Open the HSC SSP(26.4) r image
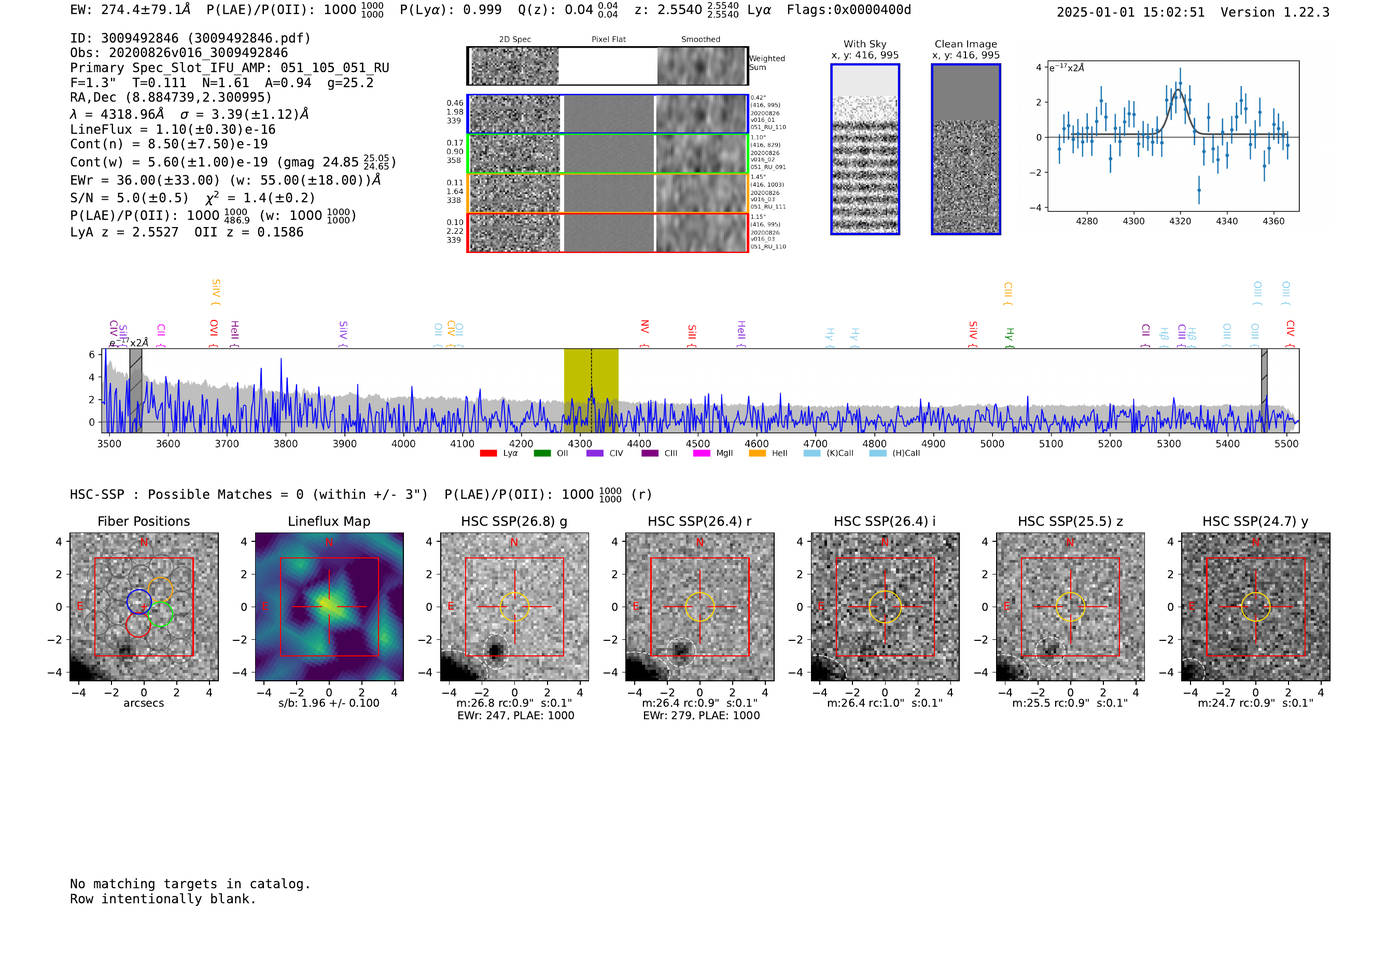1400x953 pixels. (x=700, y=607)
